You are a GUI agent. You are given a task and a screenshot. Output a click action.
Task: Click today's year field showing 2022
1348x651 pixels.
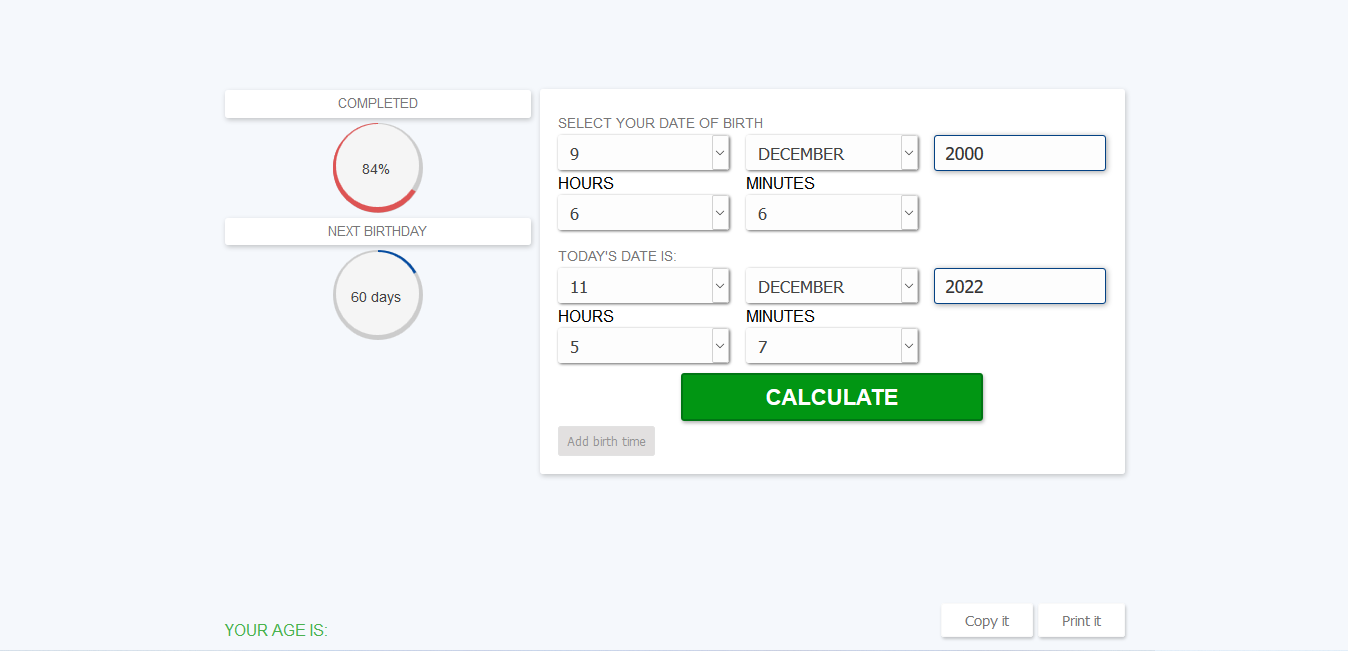pos(1020,286)
